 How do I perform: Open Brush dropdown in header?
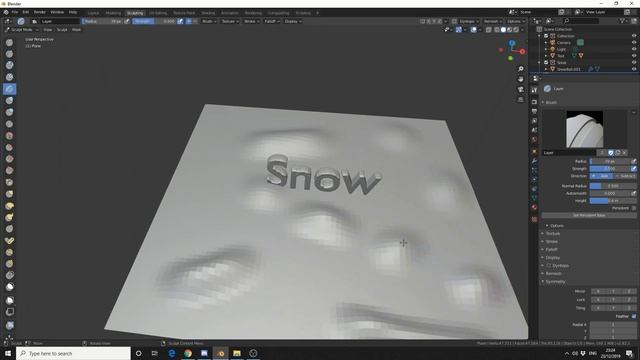pyautogui.click(x=209, y=21)
